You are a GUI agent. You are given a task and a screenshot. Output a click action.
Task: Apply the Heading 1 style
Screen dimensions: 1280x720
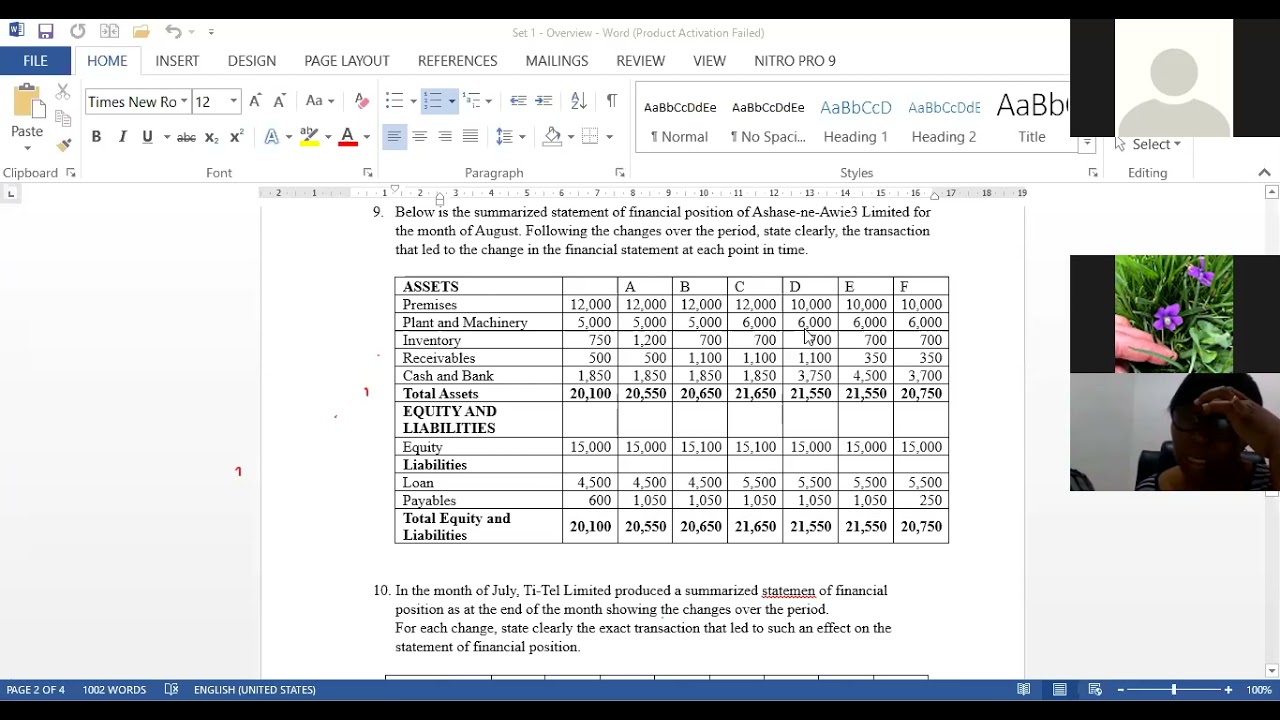pyautogui.click(x=856, y=120)
